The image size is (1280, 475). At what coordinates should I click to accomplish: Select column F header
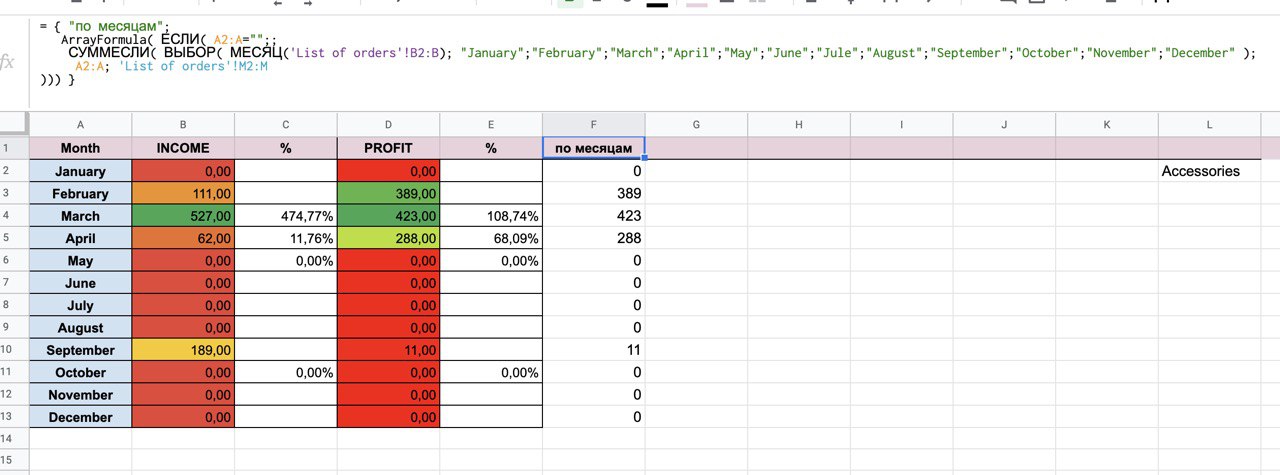point(594,124)
